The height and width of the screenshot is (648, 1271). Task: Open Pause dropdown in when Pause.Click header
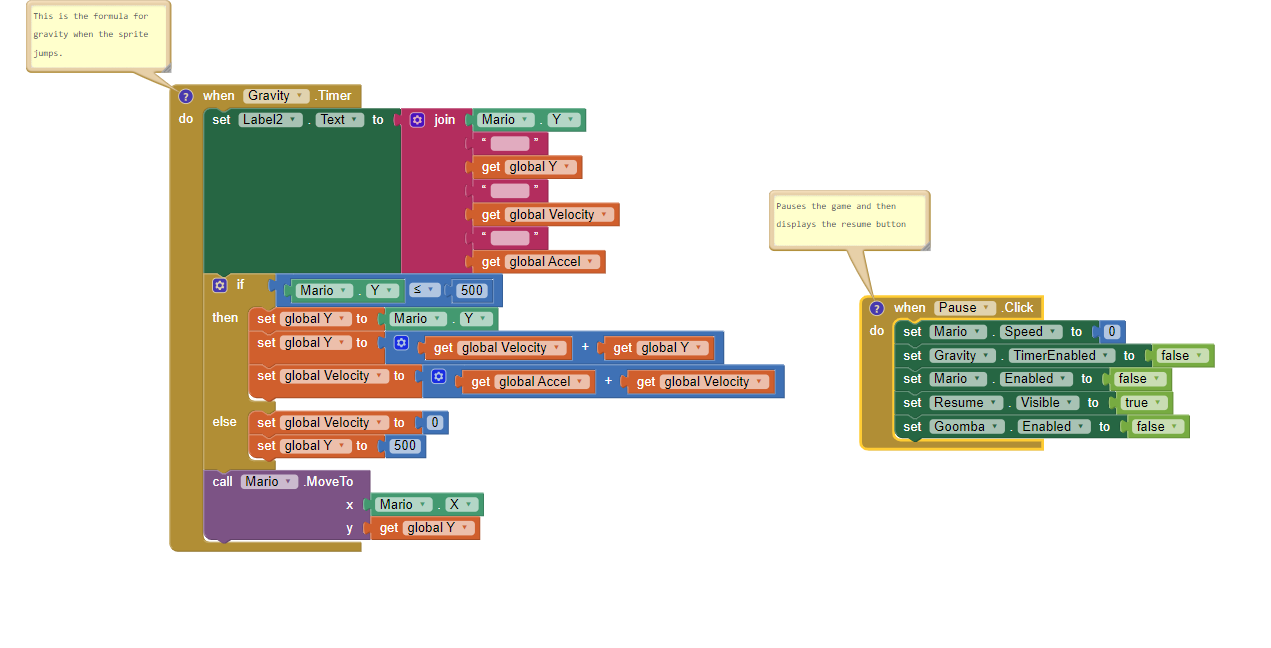[x=965, y=308]
